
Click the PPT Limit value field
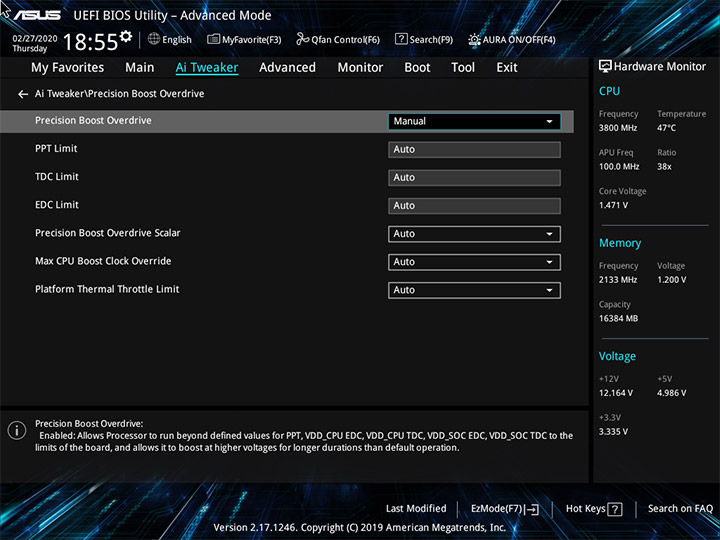(474, 150)
